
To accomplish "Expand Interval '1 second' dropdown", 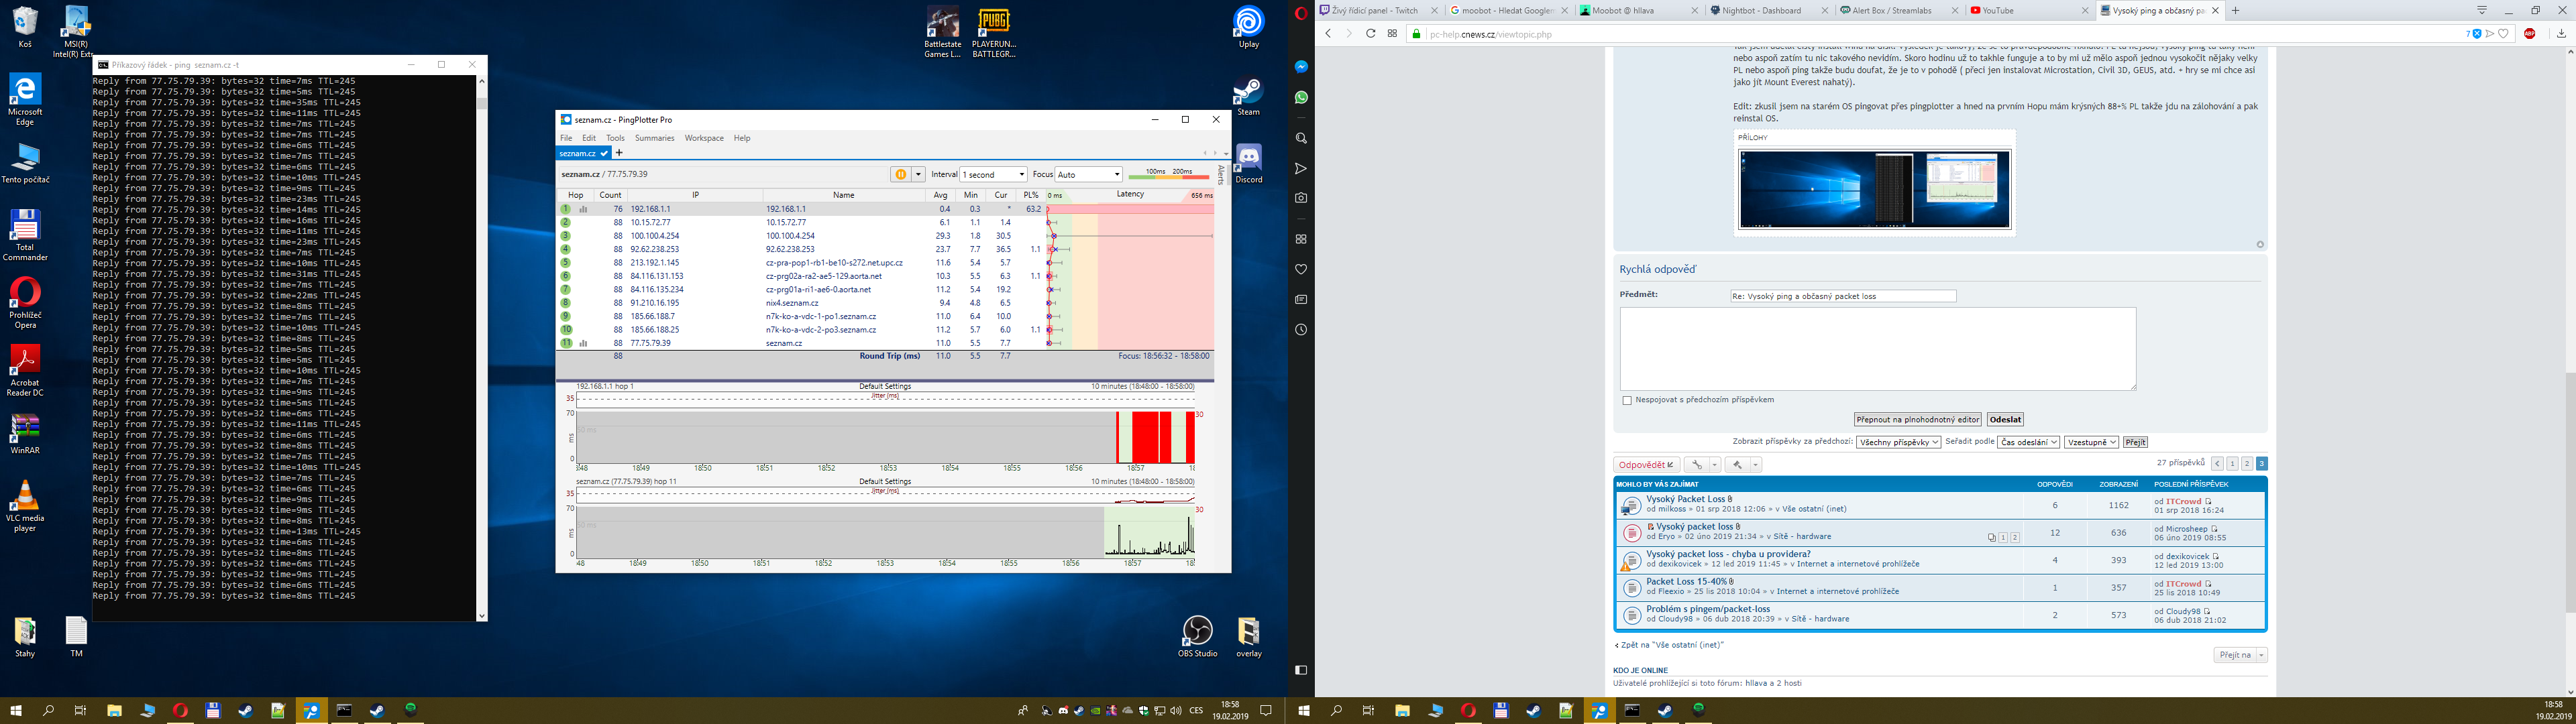I will coord(993,174).
